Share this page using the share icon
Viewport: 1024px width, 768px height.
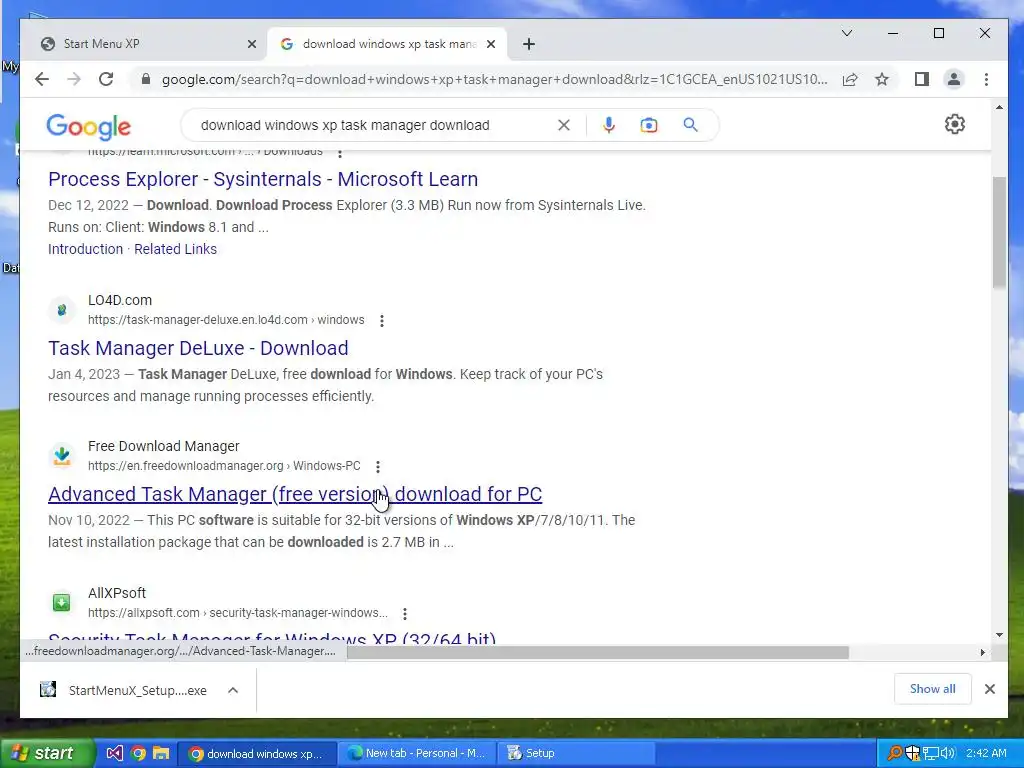[x=850, y=80]
